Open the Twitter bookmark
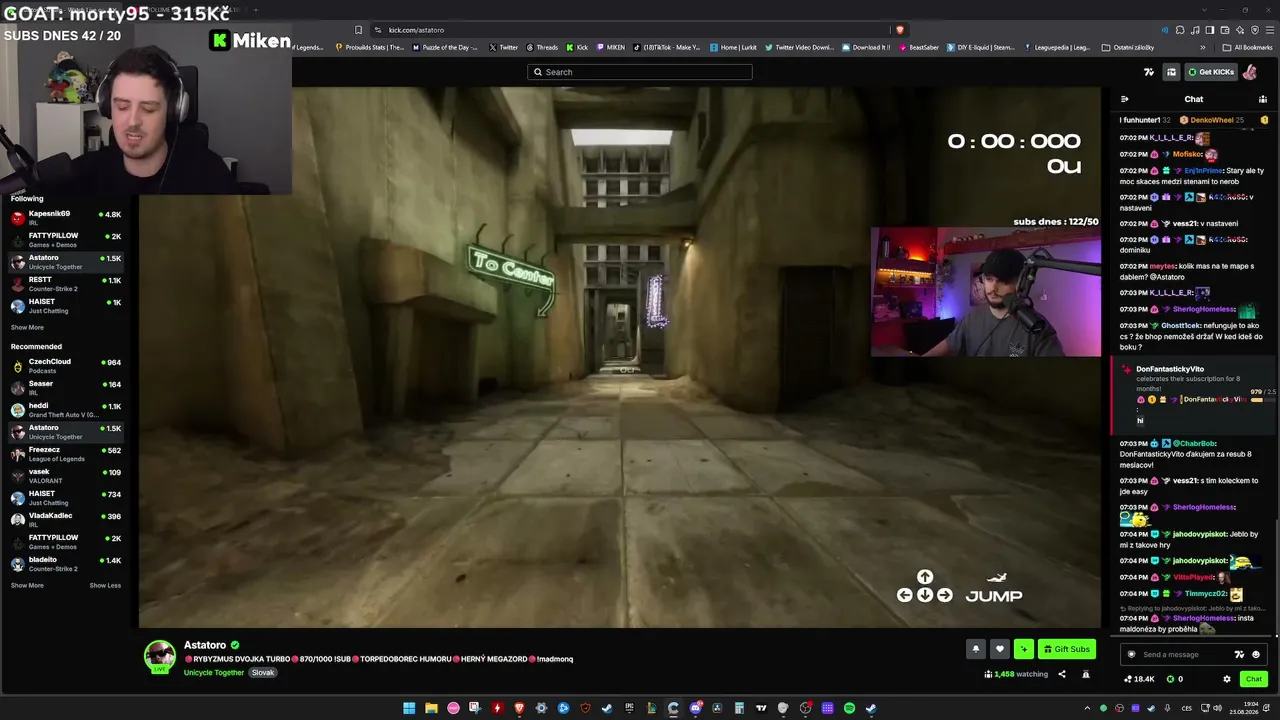 [x=504, y=47]
